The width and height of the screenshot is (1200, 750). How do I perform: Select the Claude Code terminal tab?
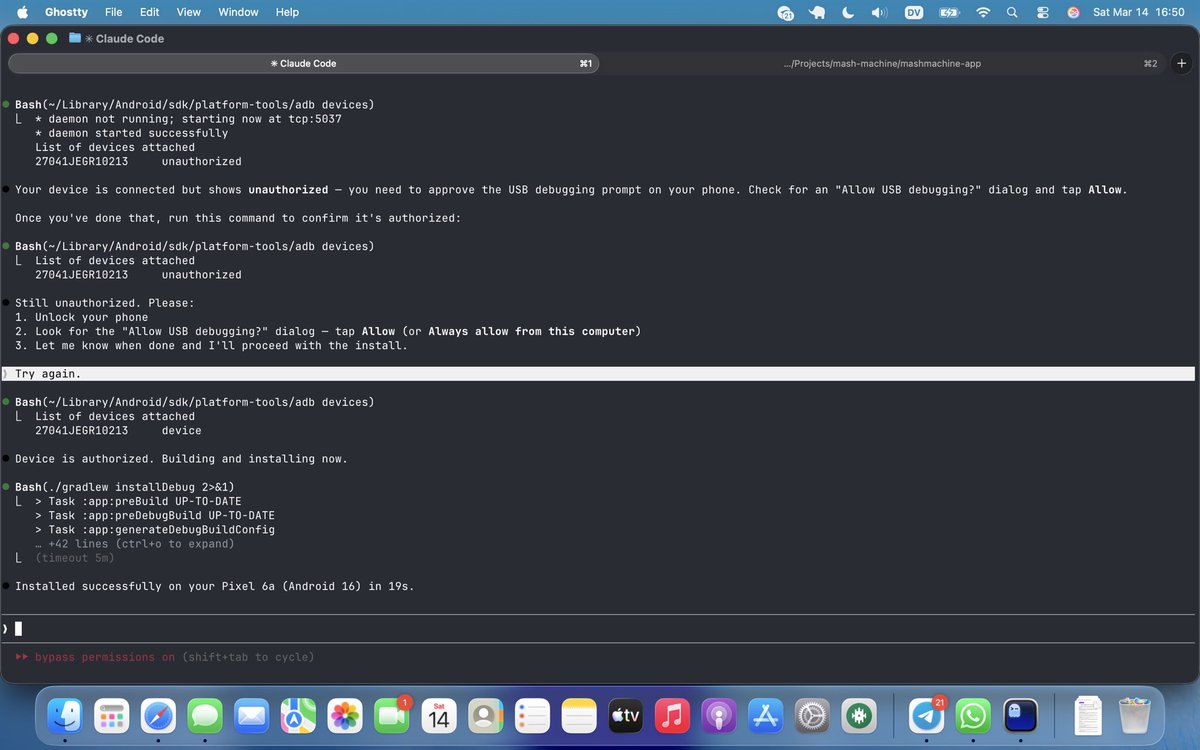(x=303, y=63)
